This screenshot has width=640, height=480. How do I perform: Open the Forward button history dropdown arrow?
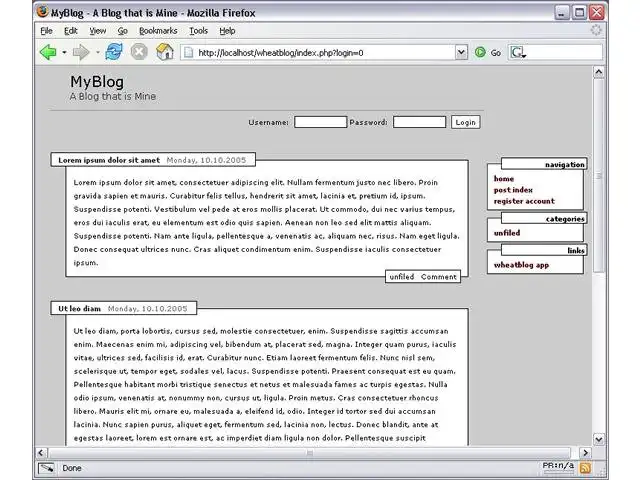click(x=97, y=53)
